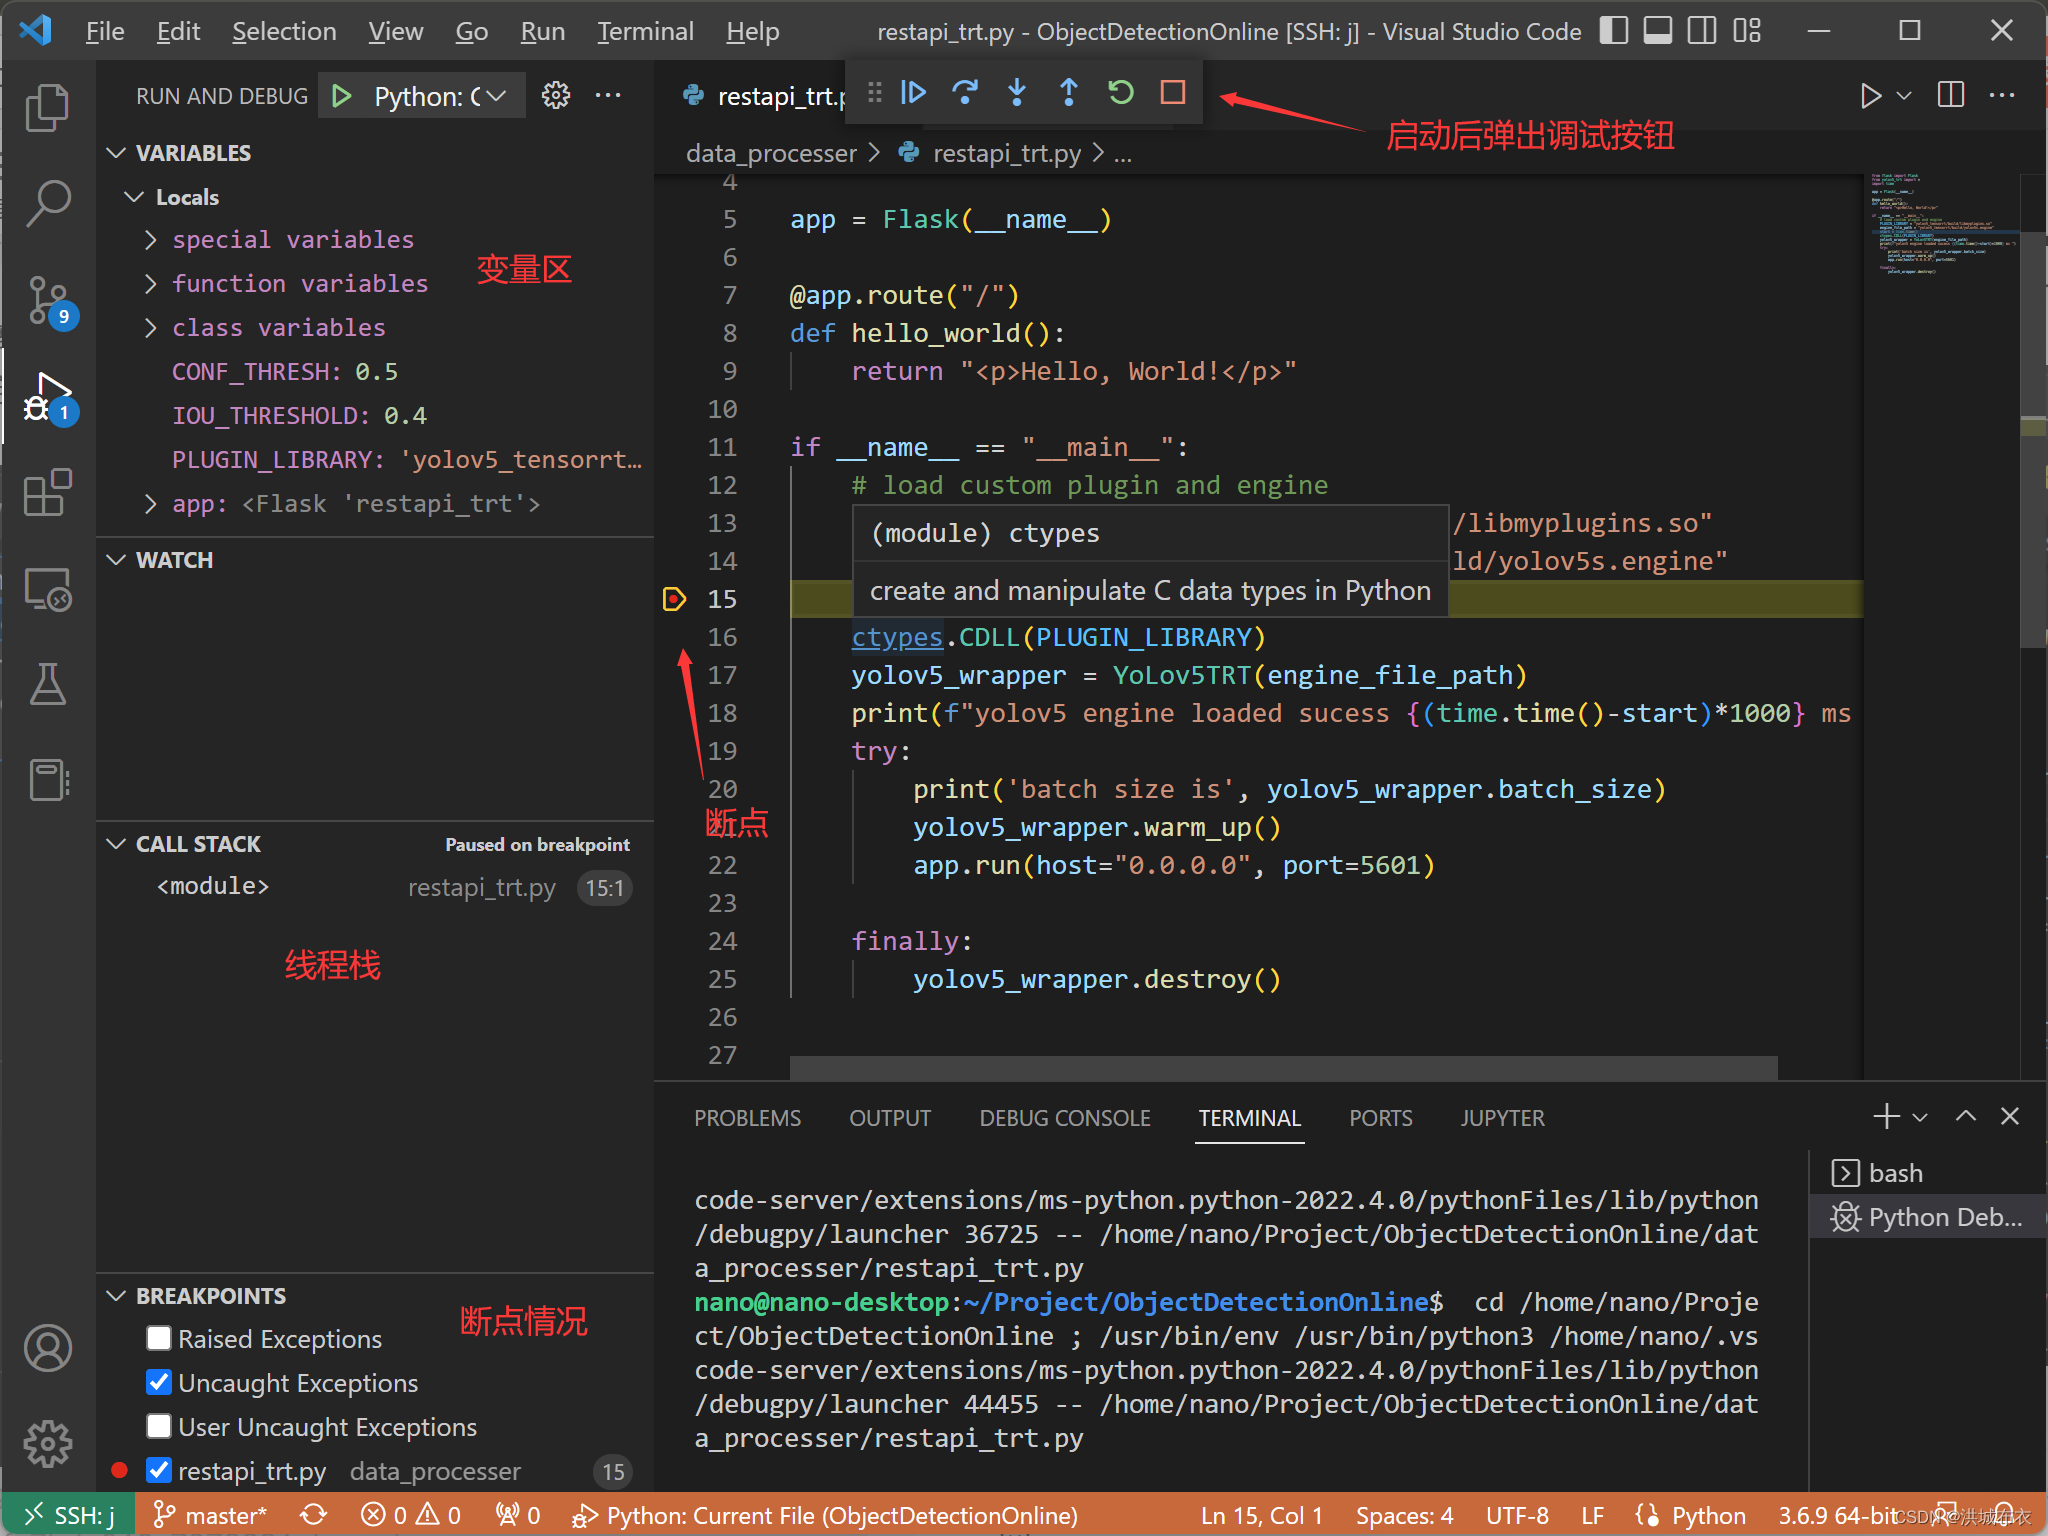The width and height of the screenshot is (2048, 1536).
Task: Open the Testing flask view
Action: 48,684
